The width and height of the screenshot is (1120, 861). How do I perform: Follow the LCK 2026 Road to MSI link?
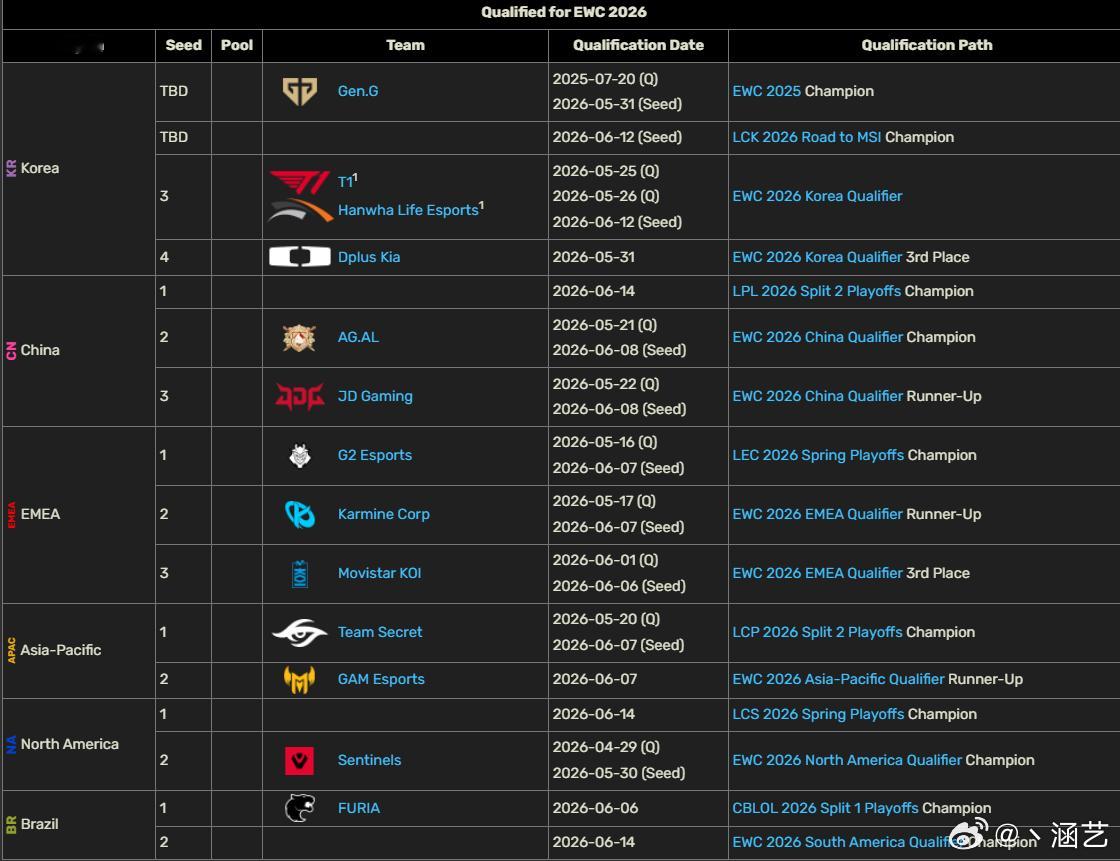coord(806,137)
